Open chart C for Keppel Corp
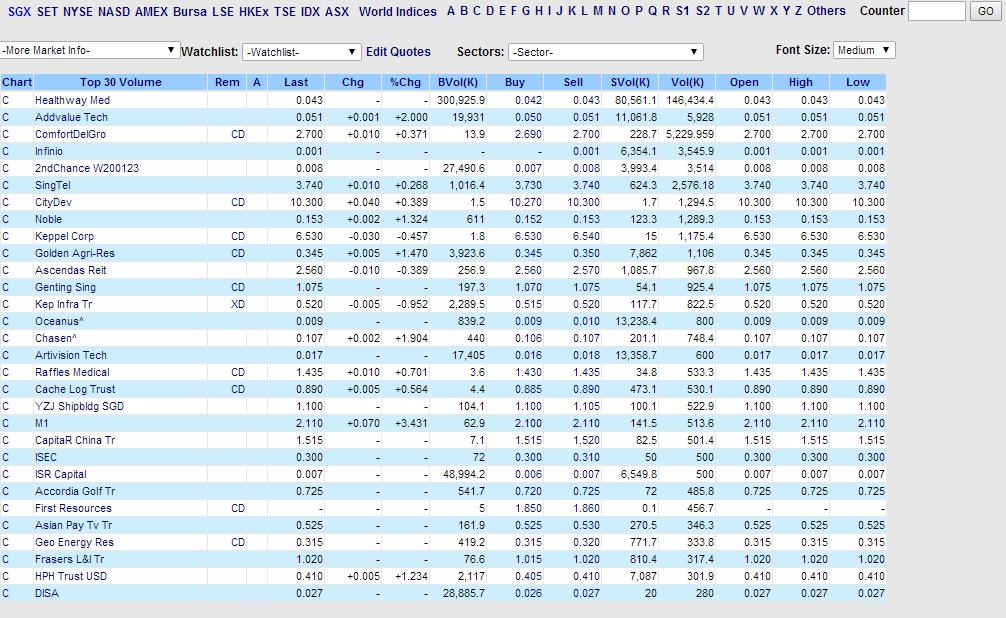Screen dimensions: 1006x618 pos(6,236)
